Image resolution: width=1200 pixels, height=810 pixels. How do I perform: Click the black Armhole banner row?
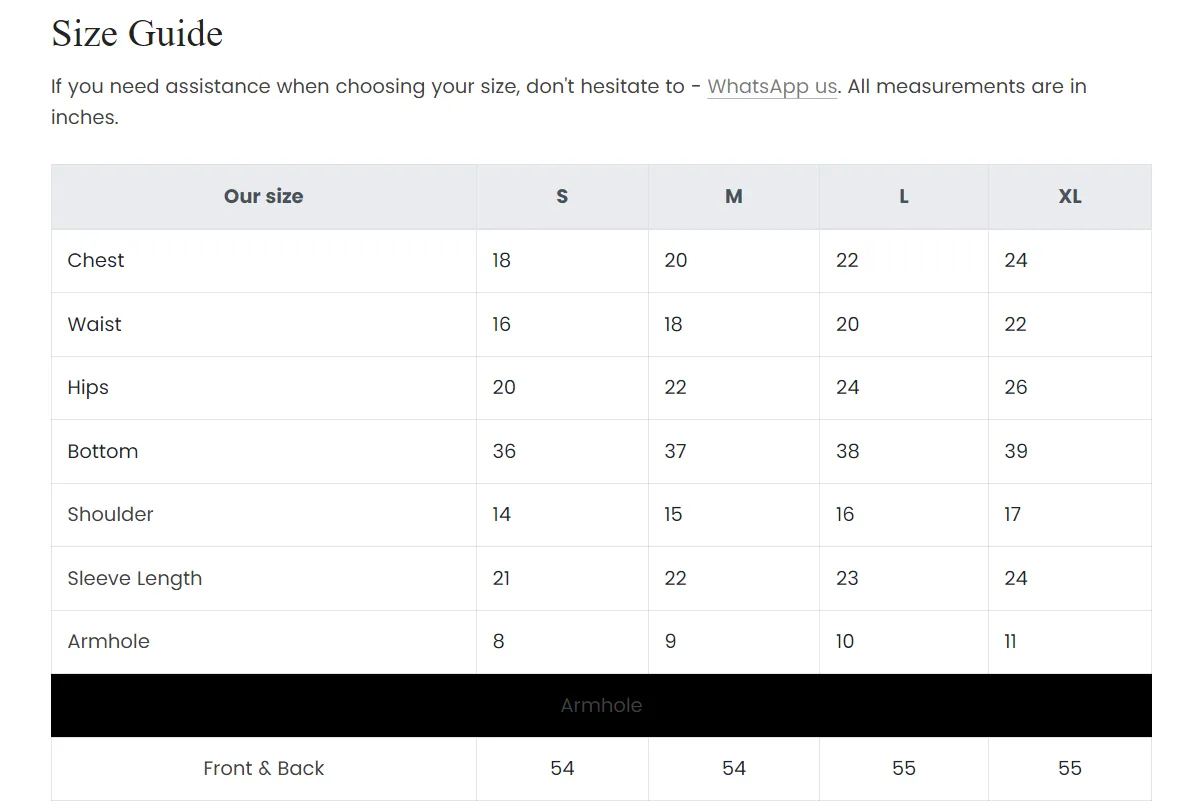pos(601,706)
